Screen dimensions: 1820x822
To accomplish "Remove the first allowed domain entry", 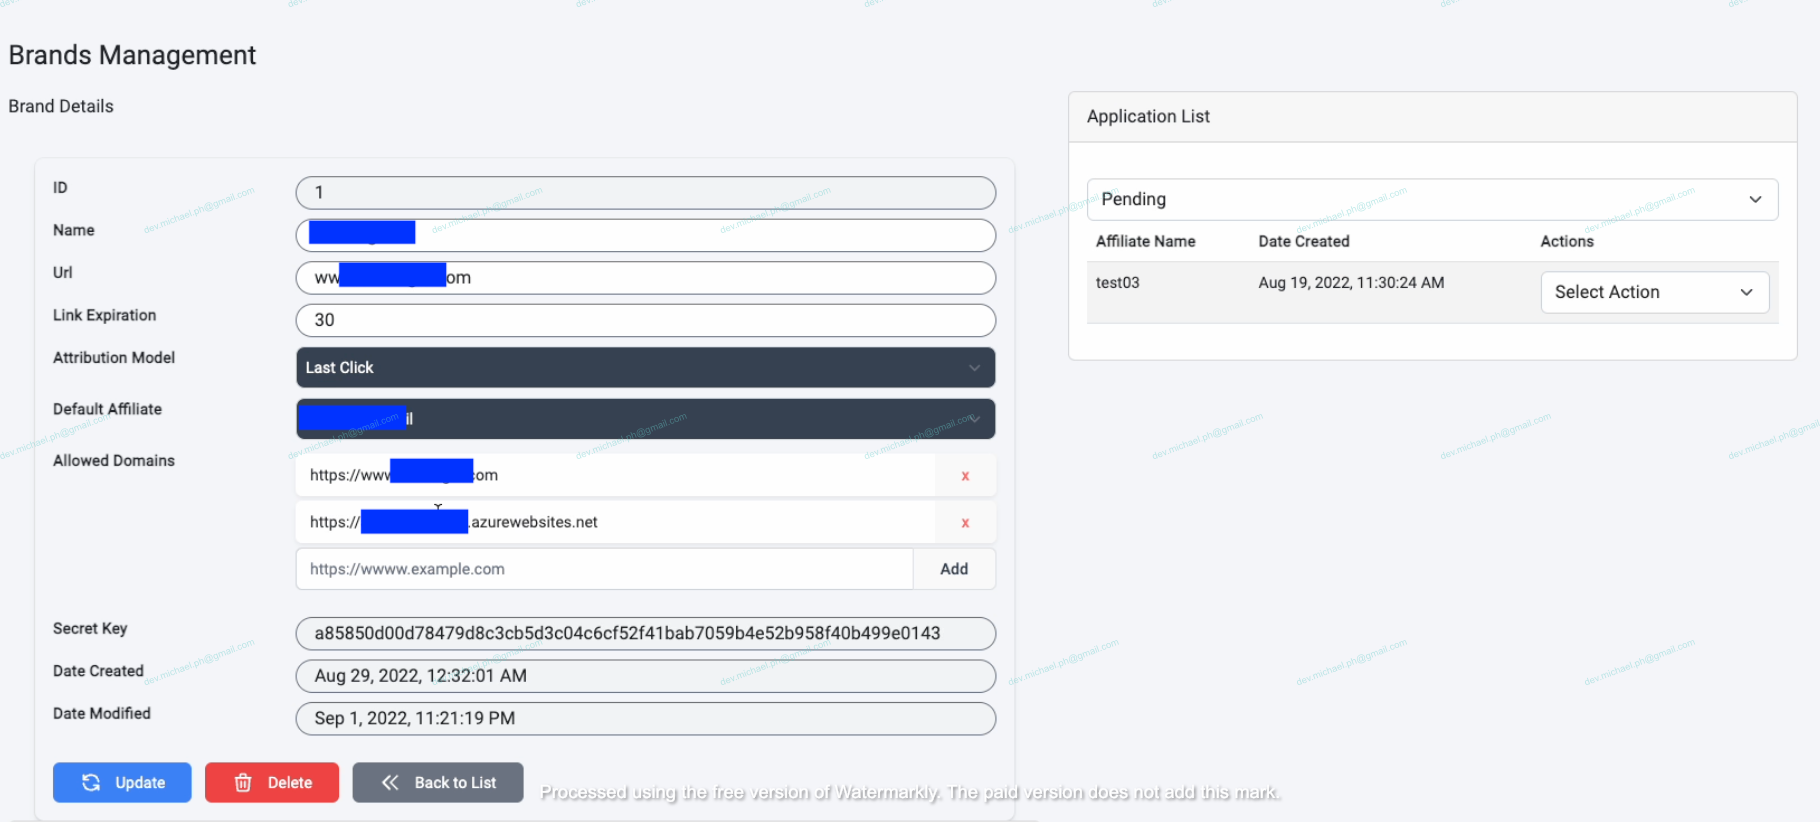I will point(965,476).
